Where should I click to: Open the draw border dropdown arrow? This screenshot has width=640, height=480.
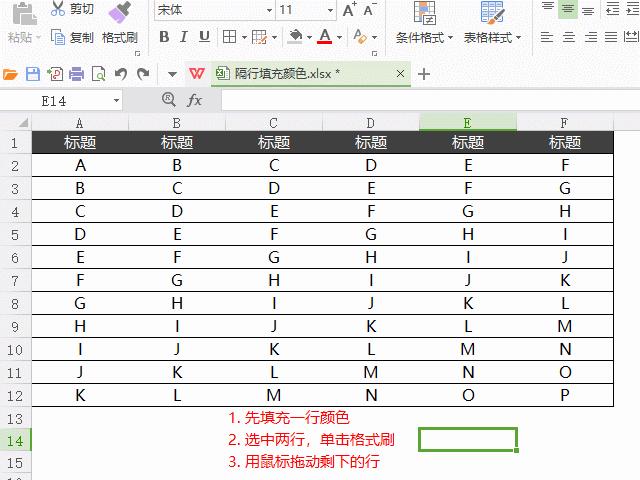tap(274, 38)
